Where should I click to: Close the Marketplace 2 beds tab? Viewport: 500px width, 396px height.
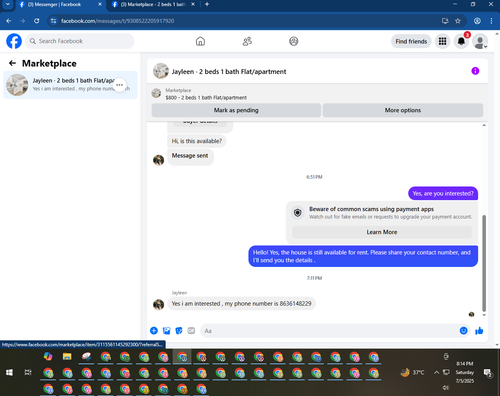click(x=193, y=4)
